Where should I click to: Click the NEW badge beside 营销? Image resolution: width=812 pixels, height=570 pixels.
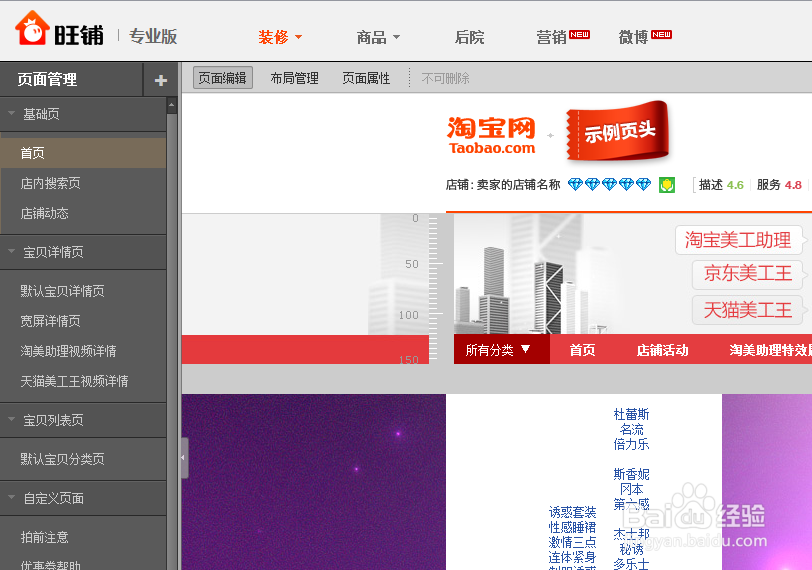[x=579, y=35]
